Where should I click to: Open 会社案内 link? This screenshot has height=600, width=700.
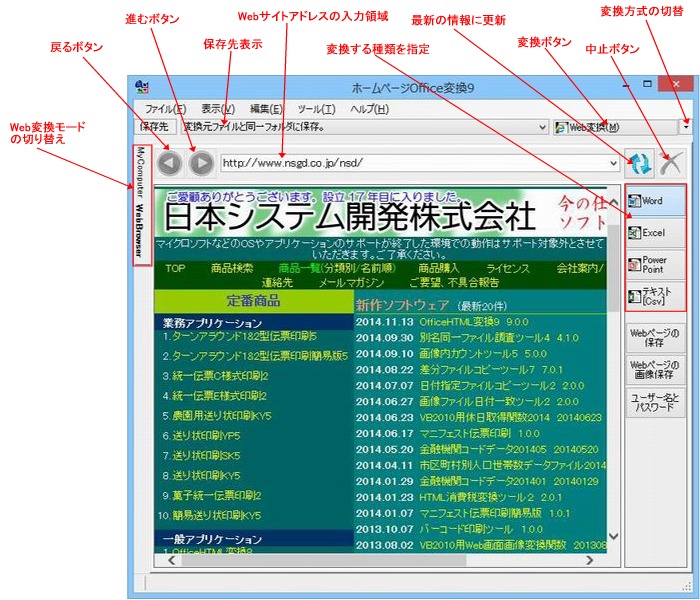[x=578, y=268]
